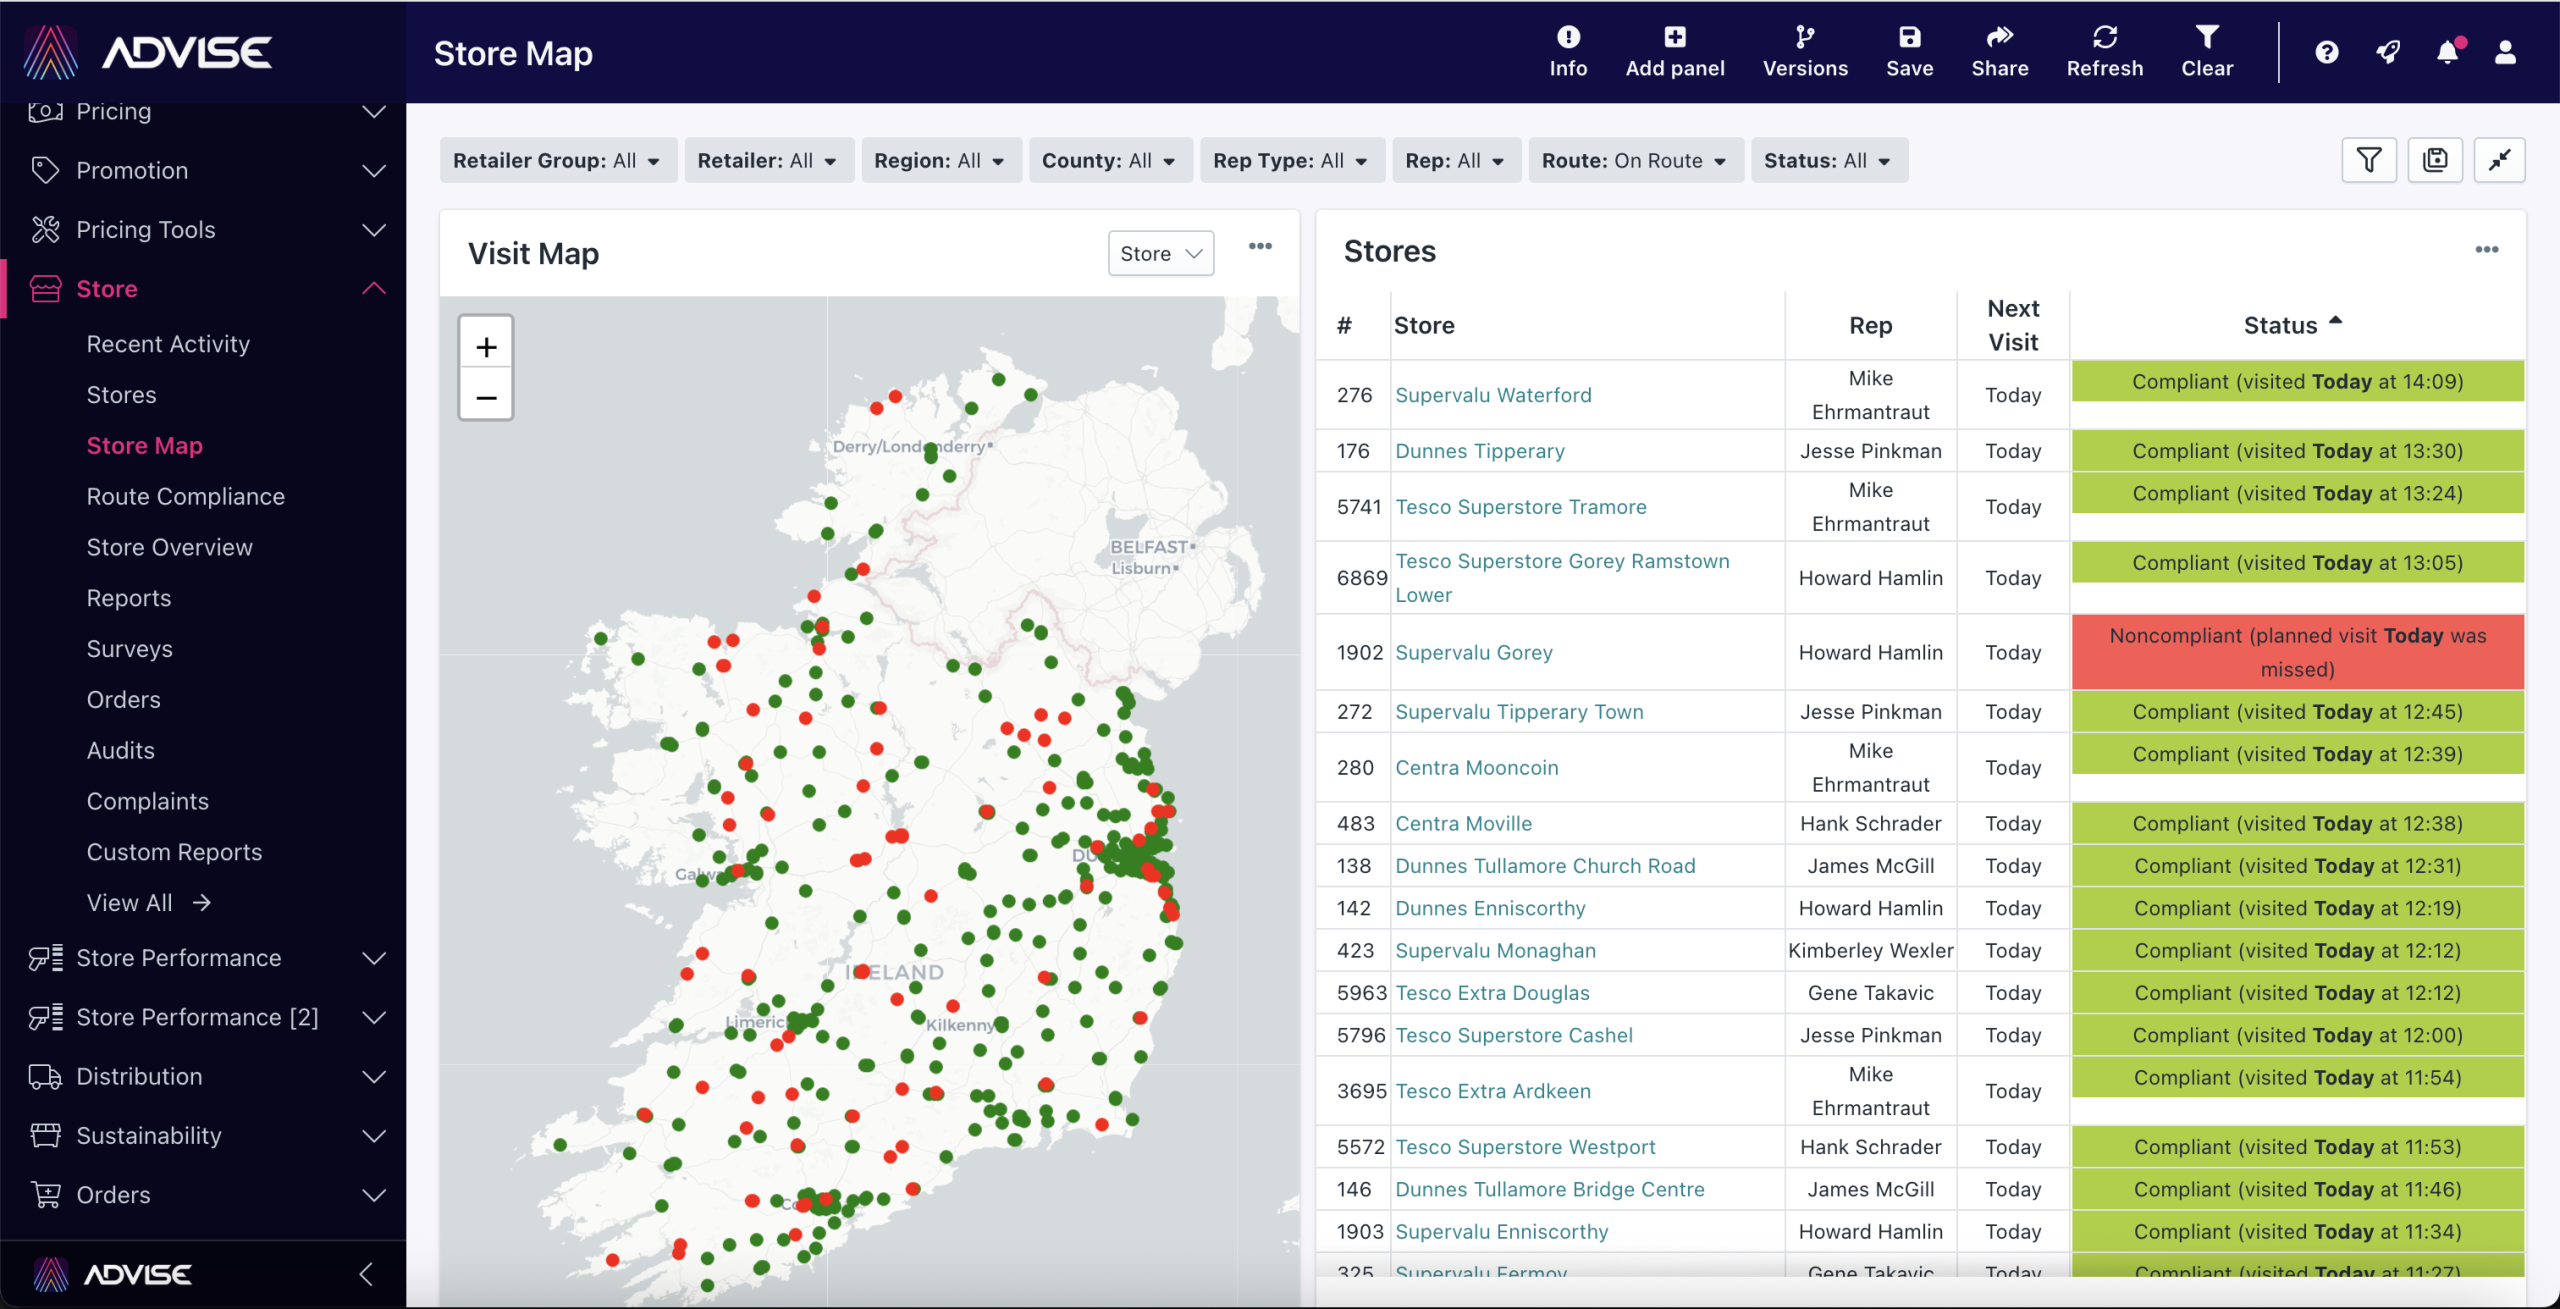The height and width of the screenshot is (1309, 2560).
Task: Open the Supervalu Waterford store link
Action: [x=1492, y=395]
